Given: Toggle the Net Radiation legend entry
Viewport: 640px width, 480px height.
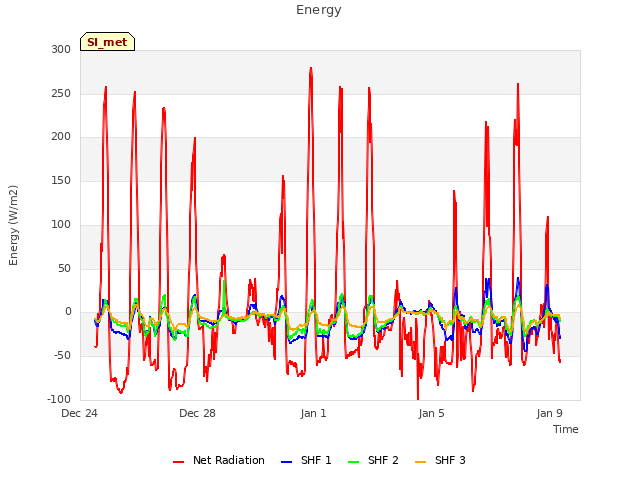Looking at the screenshot, I should click(219, 461).
